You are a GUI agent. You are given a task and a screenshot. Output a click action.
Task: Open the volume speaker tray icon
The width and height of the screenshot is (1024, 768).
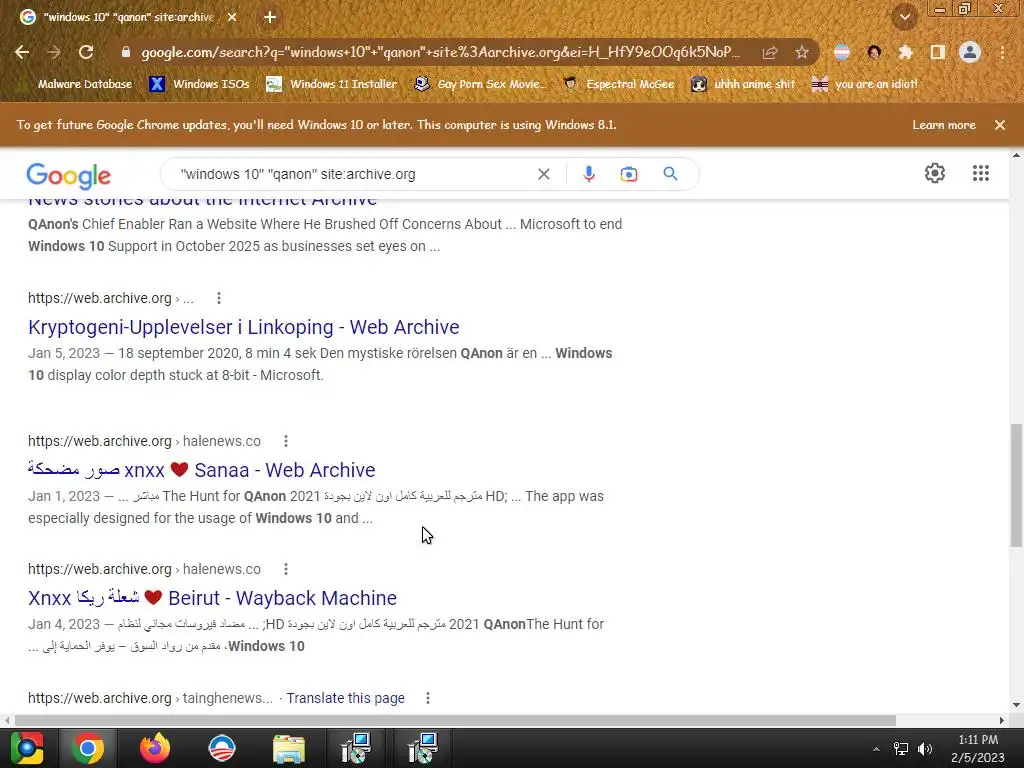click(925, 749)
